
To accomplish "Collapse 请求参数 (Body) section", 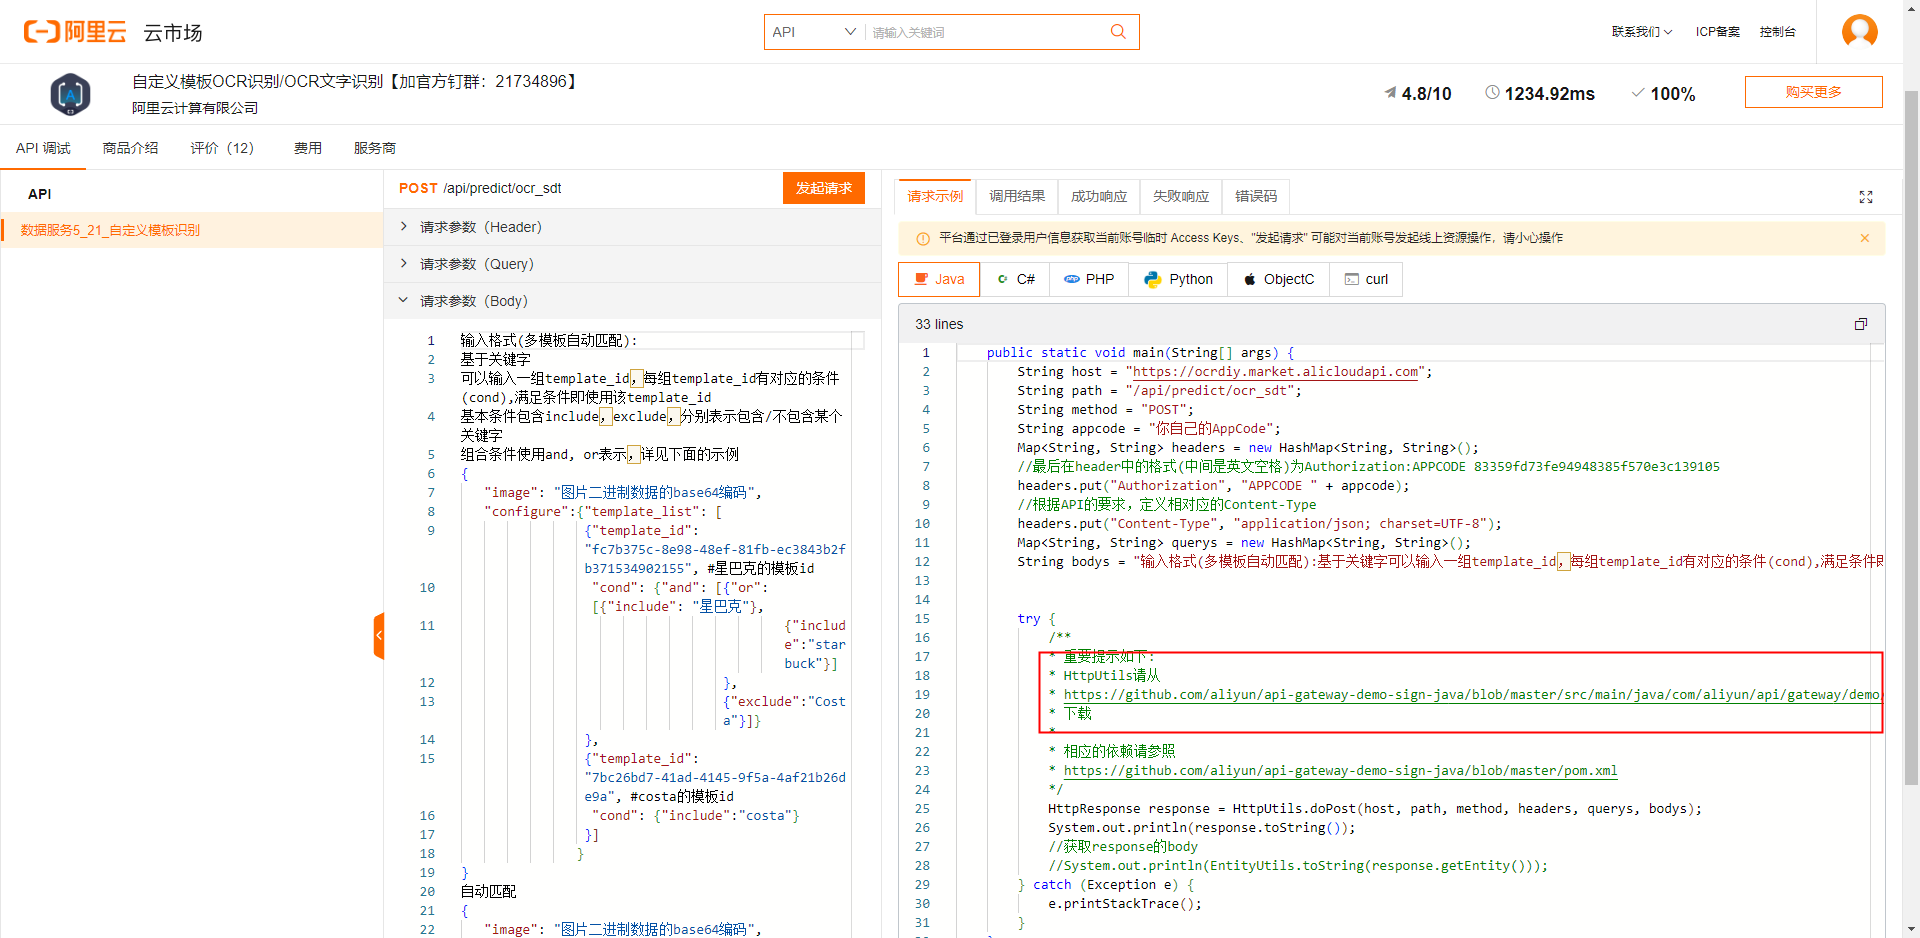I will click(632, 301).
